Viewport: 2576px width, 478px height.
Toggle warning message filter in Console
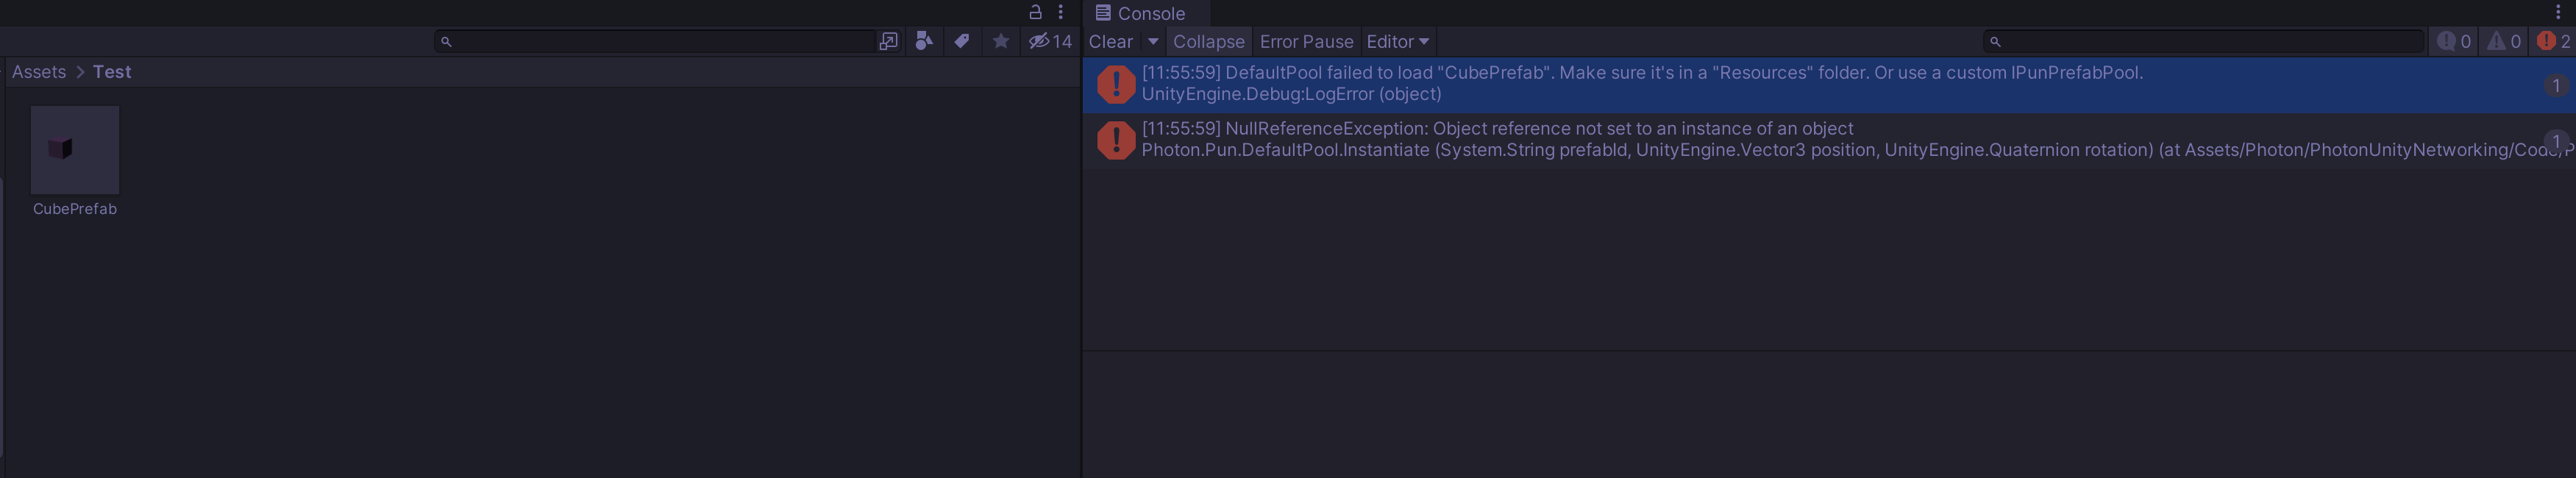(x=2503, y=42)
